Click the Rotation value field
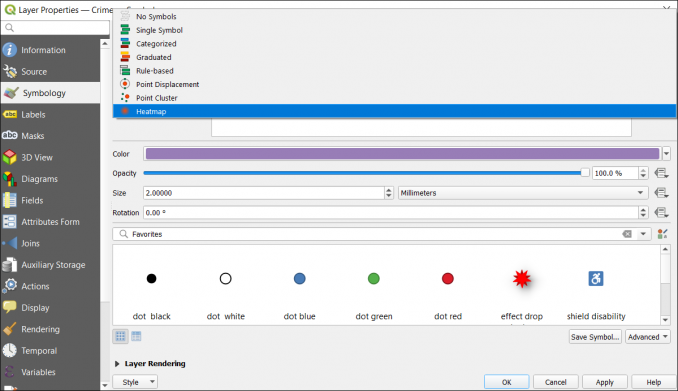 coord(391,212)
